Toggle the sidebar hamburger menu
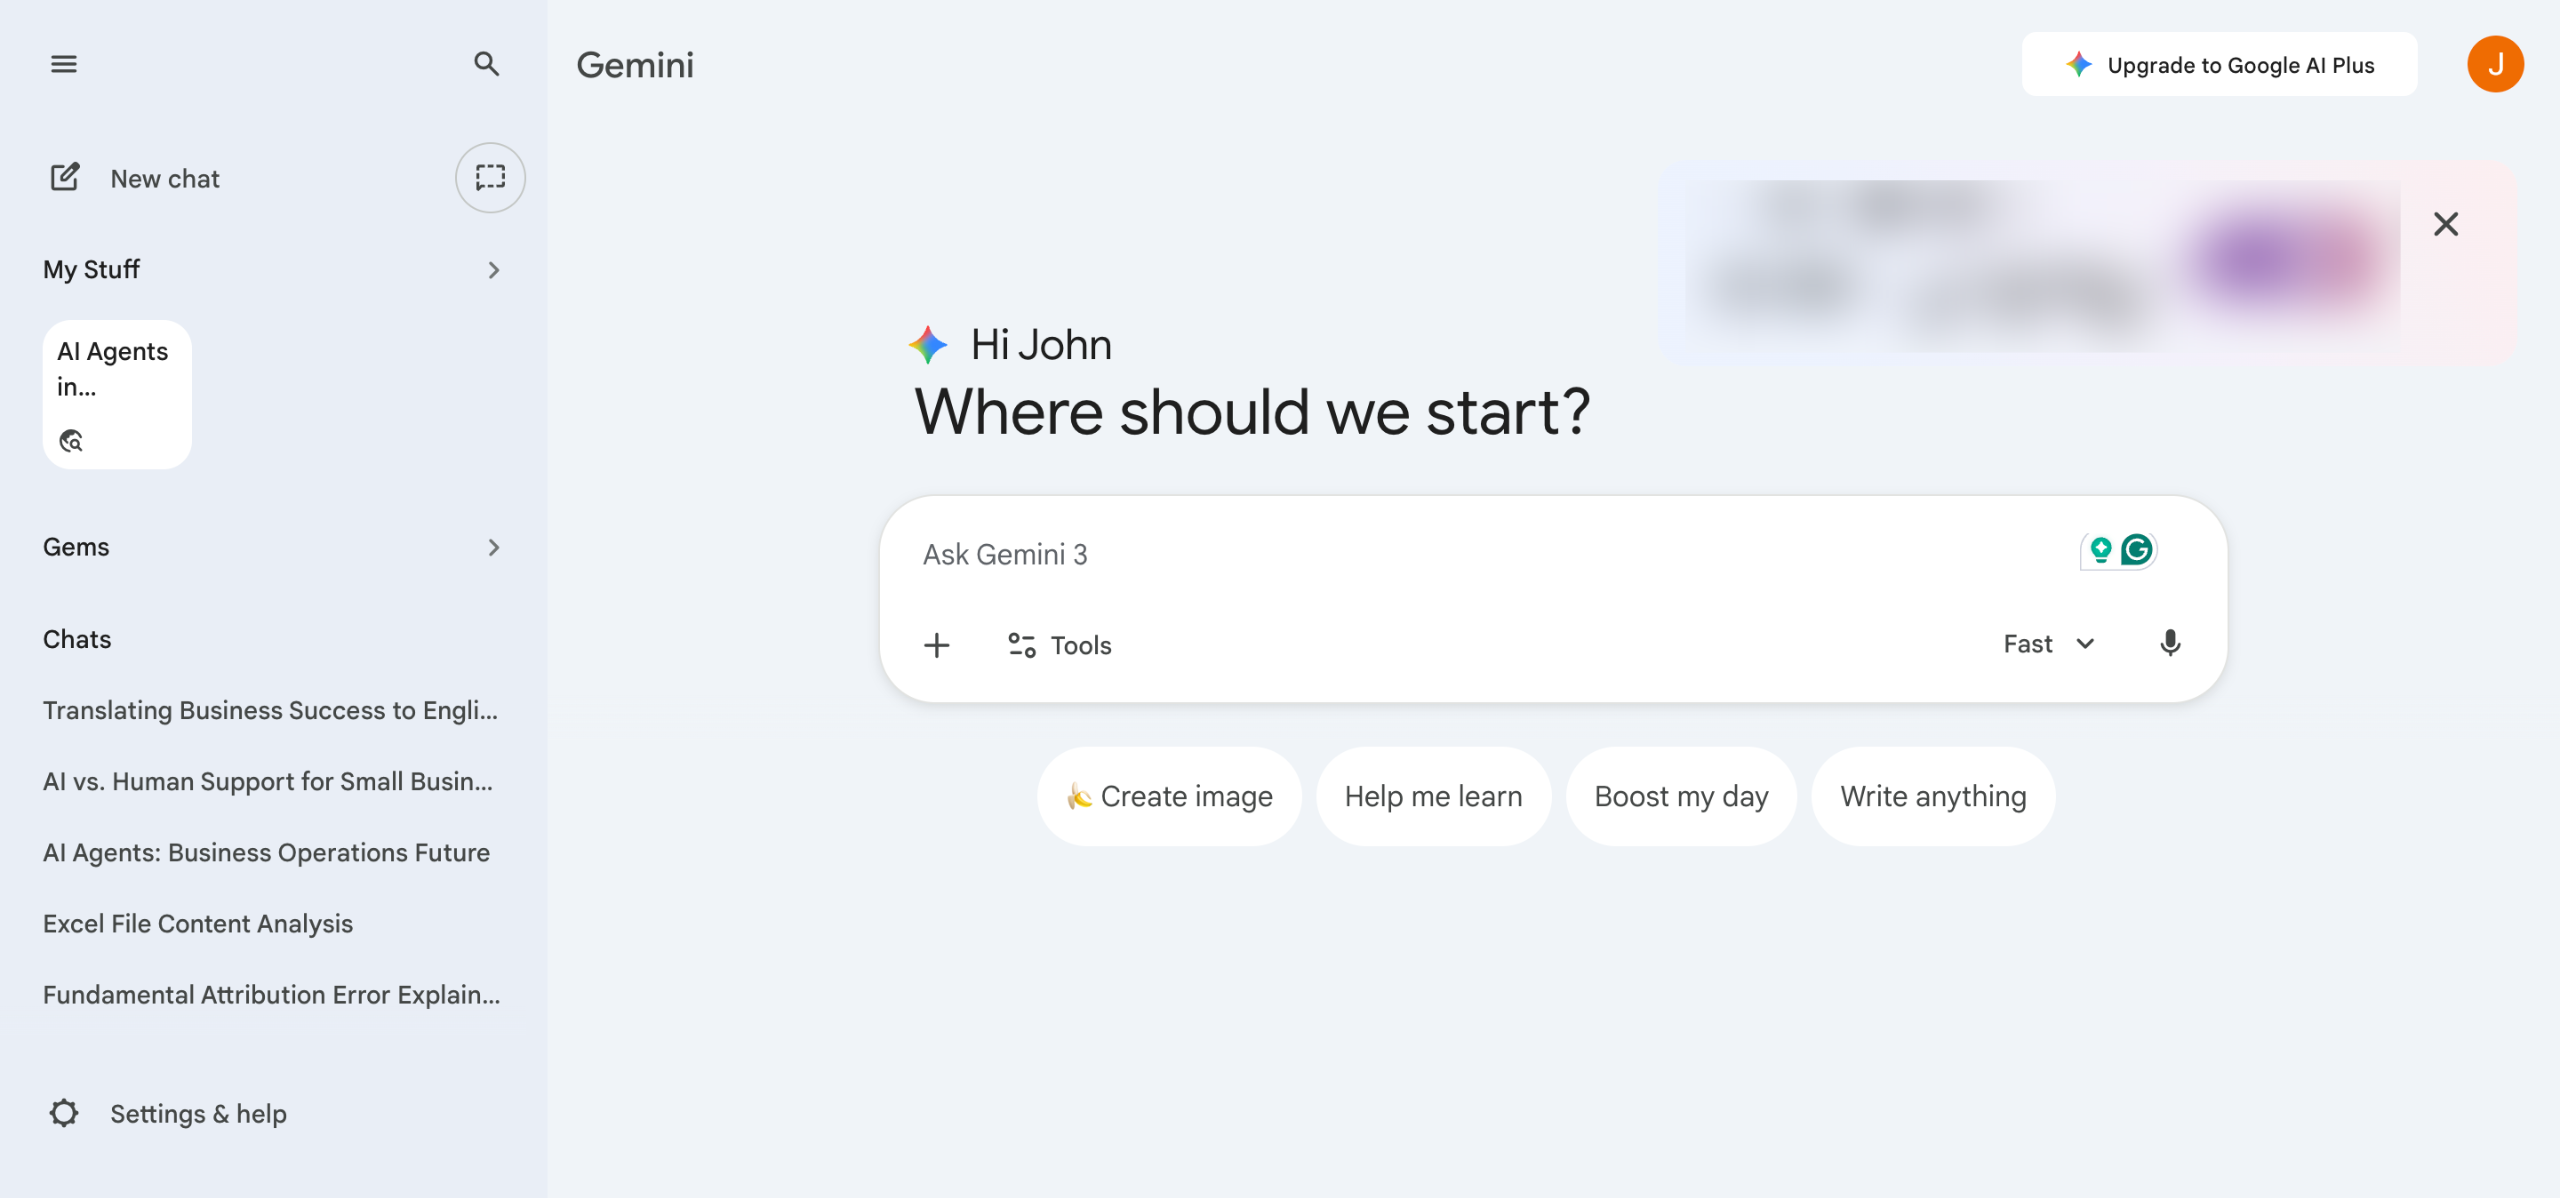2560x1198 pixels. point(64,64)
